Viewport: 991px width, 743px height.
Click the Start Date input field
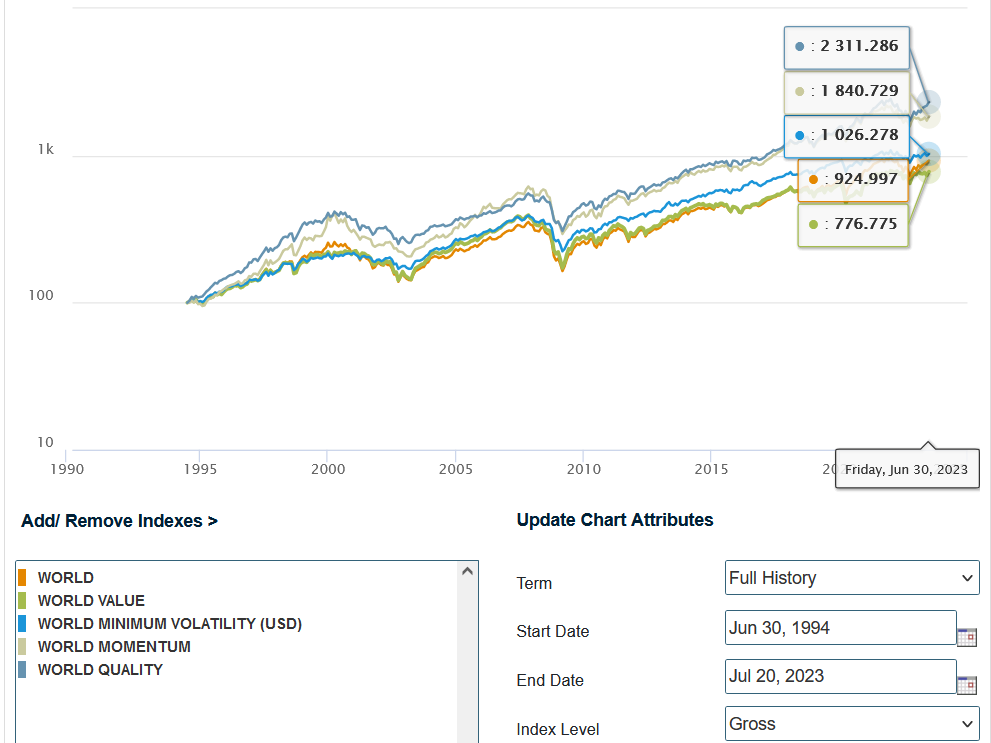[x=840, y=628]
